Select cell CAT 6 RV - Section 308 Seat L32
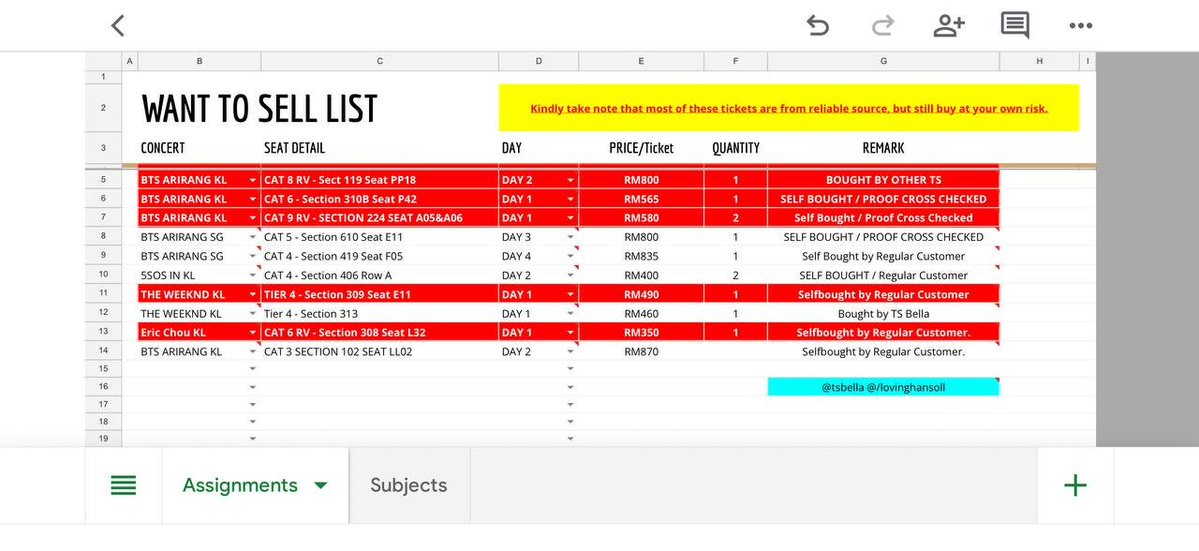The height and width of the screenshot is (551, 1199). (x=380, y=332)
